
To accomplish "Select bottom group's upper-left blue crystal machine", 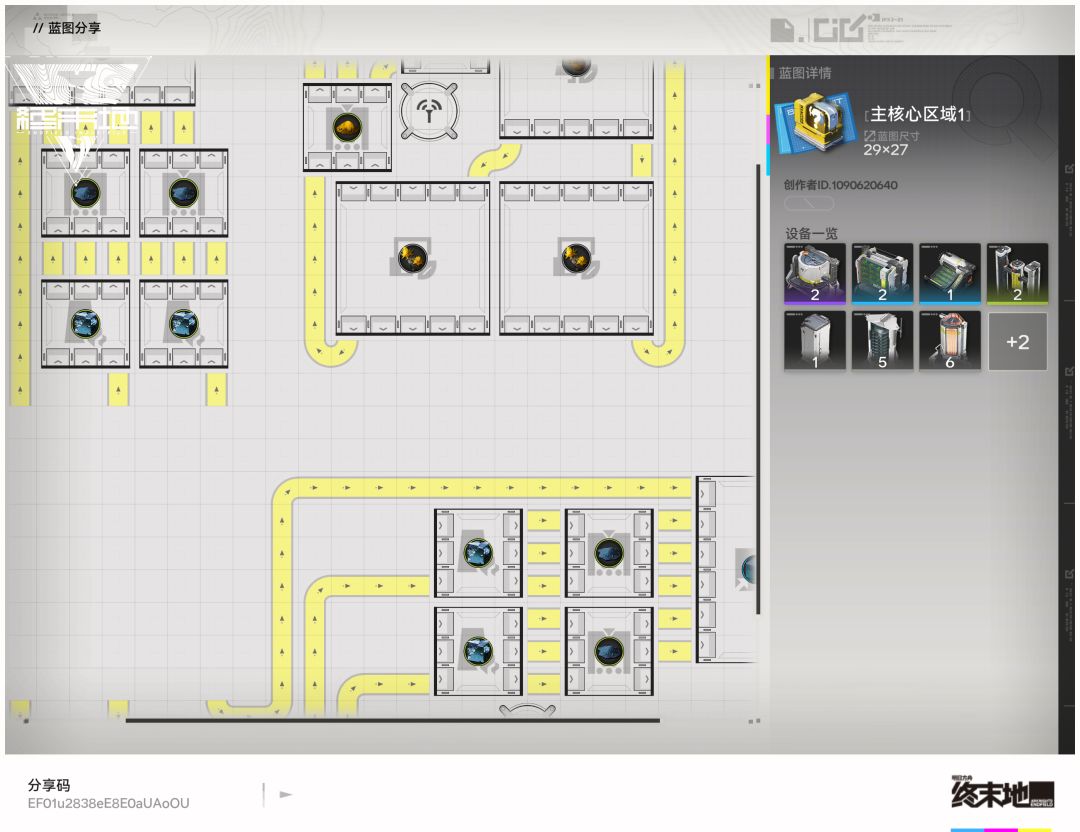I will pos(478,553).
